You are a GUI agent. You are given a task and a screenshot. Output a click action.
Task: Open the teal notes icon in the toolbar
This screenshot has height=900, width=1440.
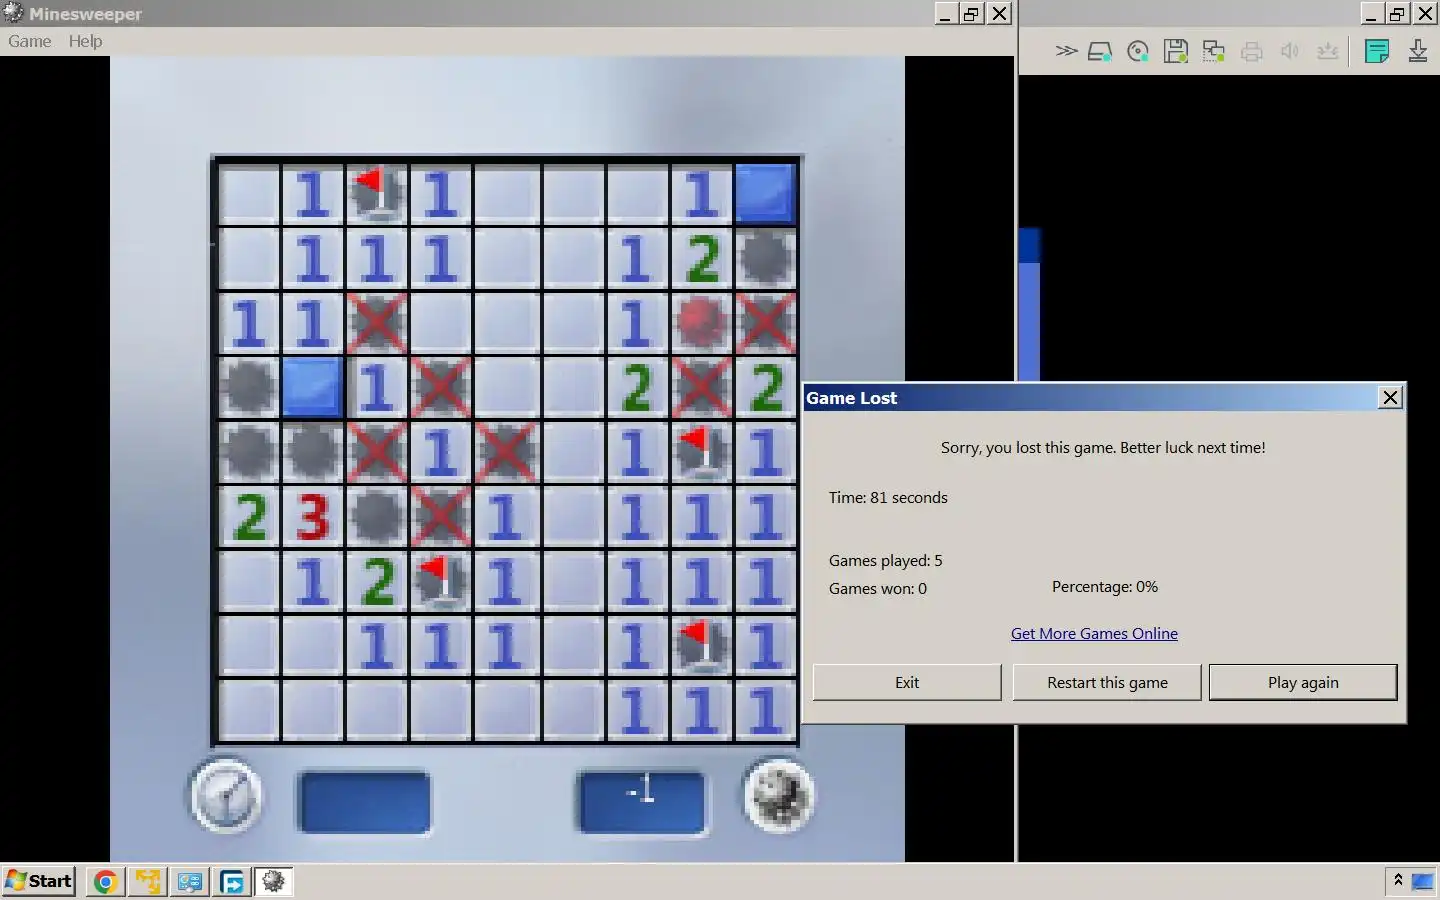click(x=1377, y=51)
